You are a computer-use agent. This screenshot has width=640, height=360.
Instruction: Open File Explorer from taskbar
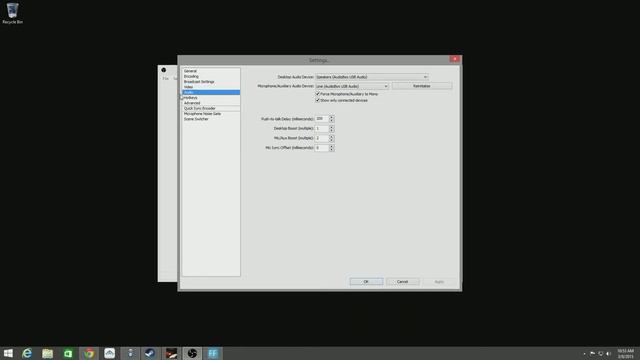[x=48, y=353]
